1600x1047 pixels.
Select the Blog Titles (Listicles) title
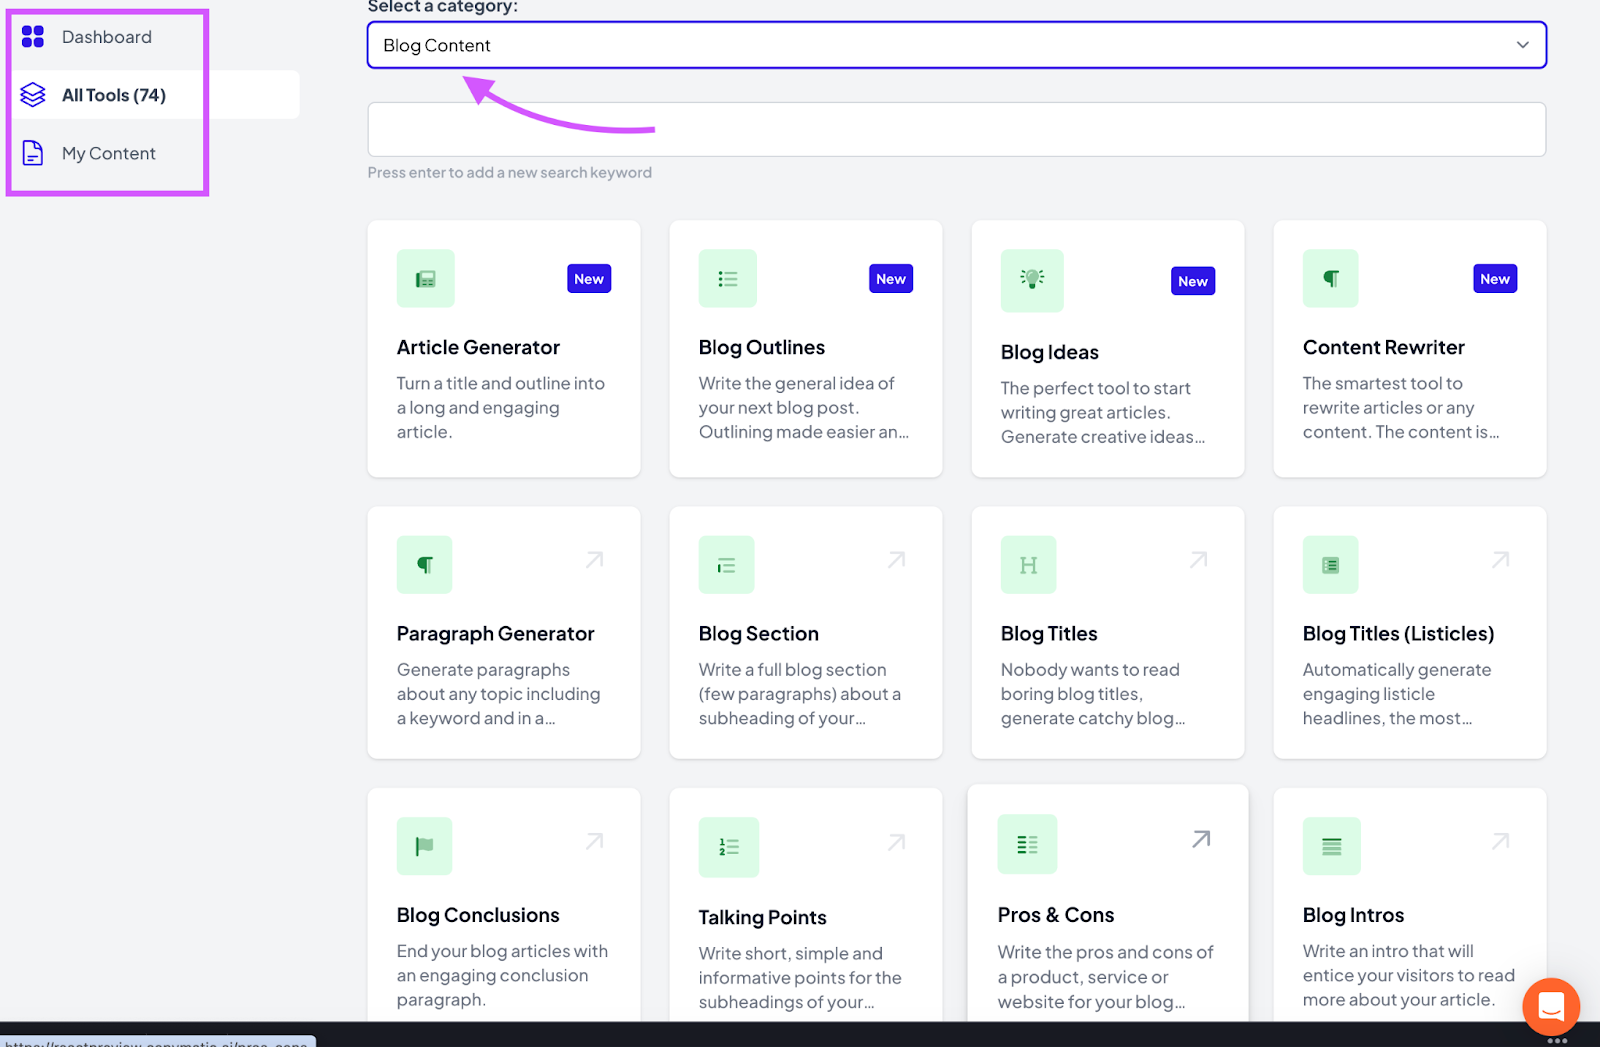coord(1398,633)
